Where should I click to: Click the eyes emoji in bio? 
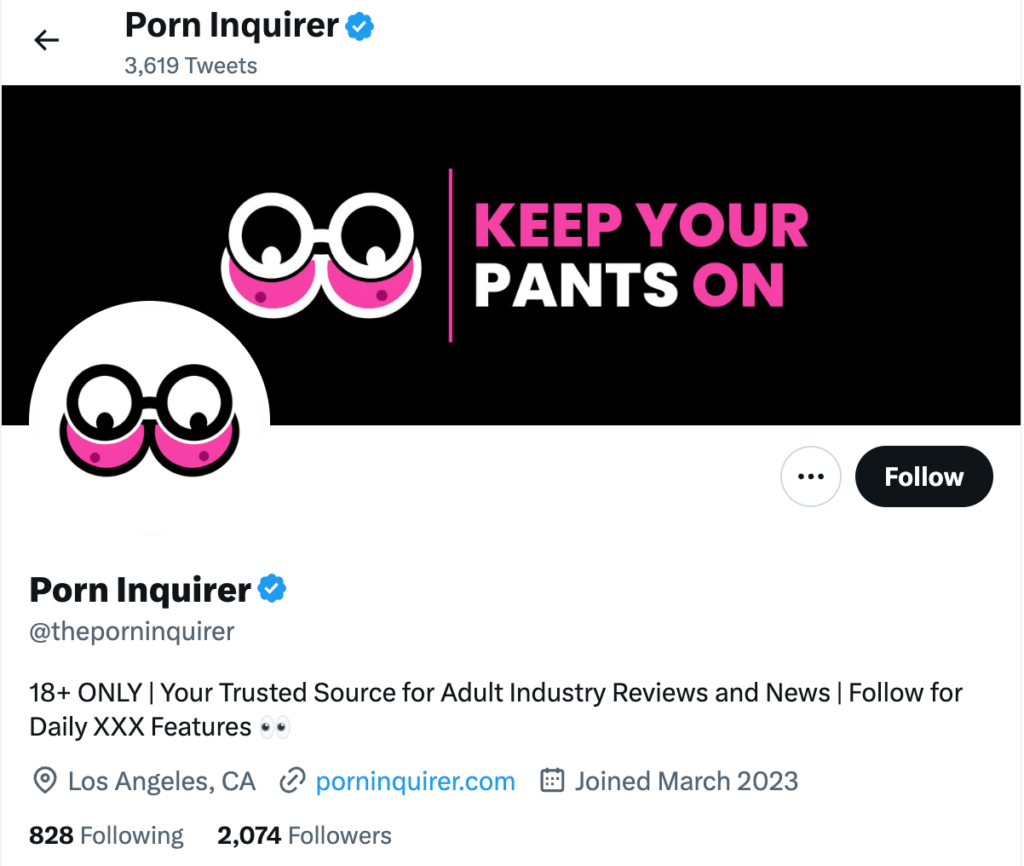275,727
